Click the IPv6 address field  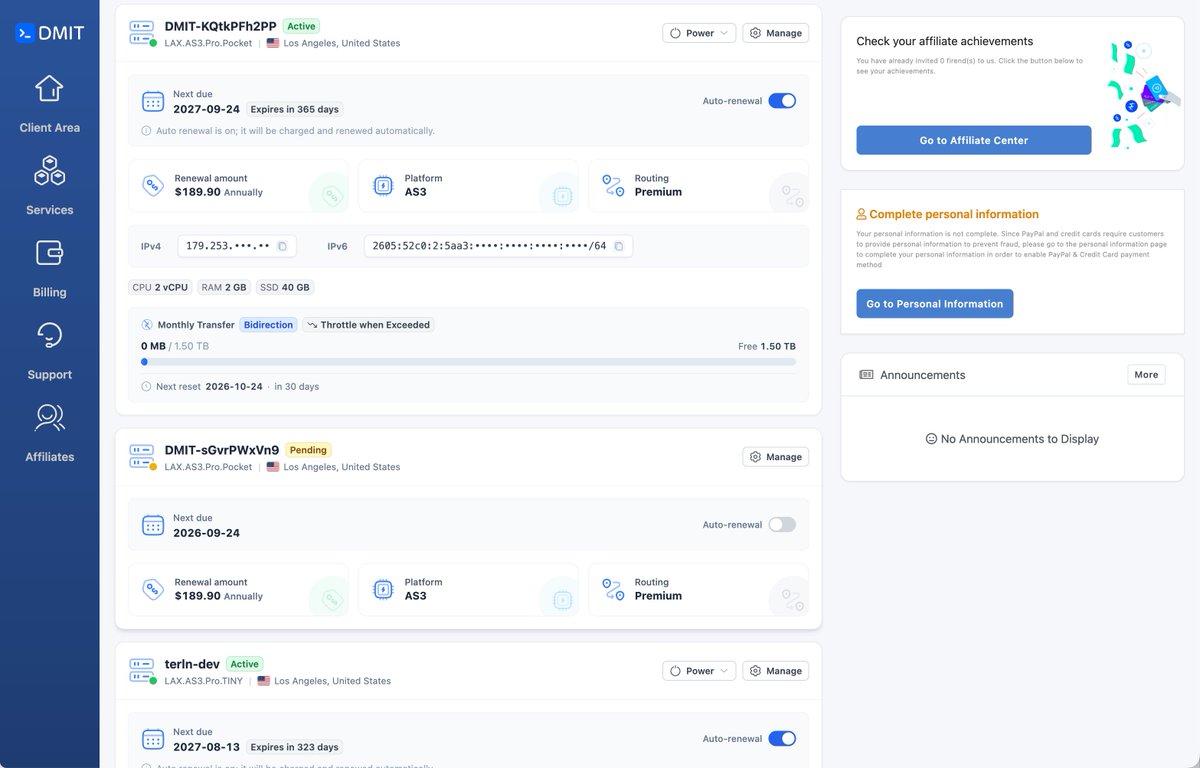pos(498,246)
